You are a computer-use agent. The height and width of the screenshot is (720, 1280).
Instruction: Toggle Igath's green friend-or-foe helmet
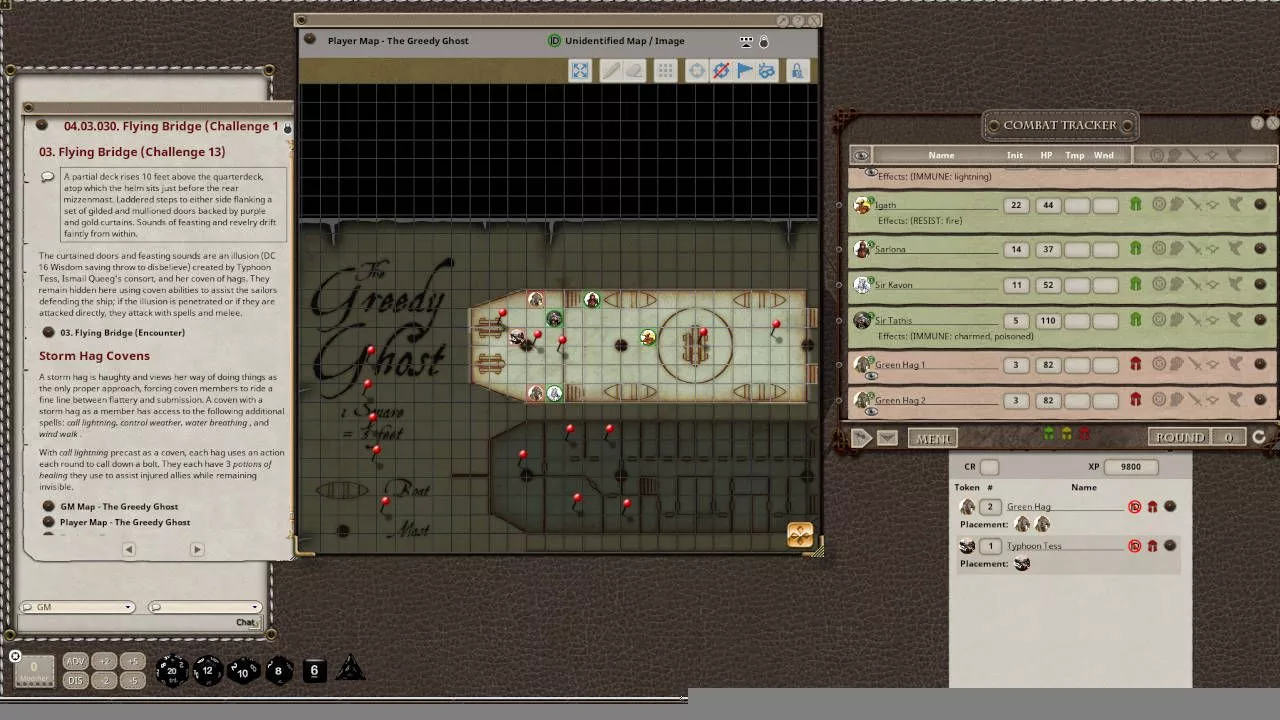(x=1136, y=205)
